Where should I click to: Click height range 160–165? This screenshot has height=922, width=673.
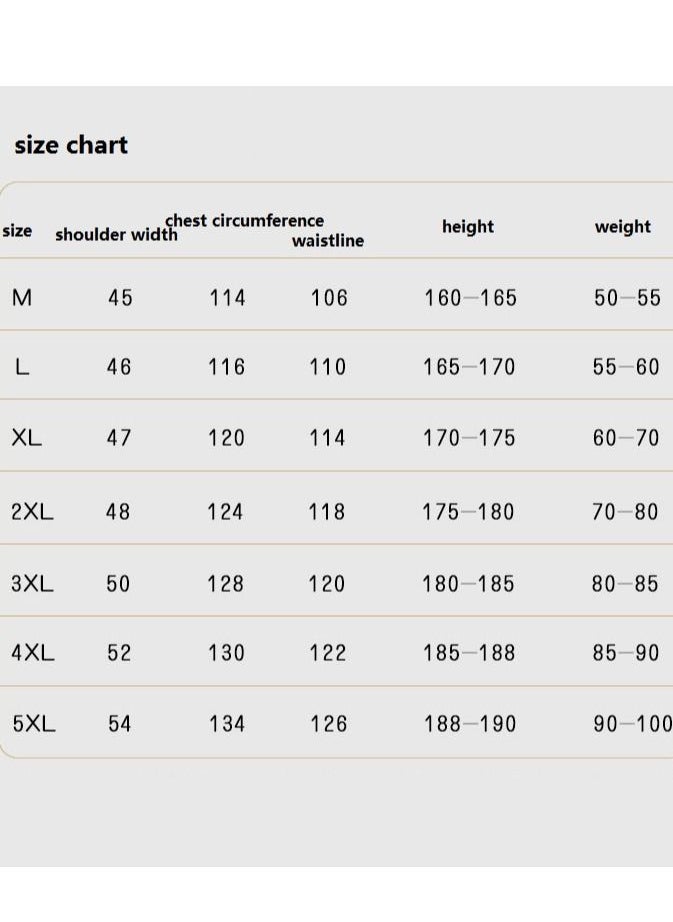pyautogui.click(x=471, y=298)
